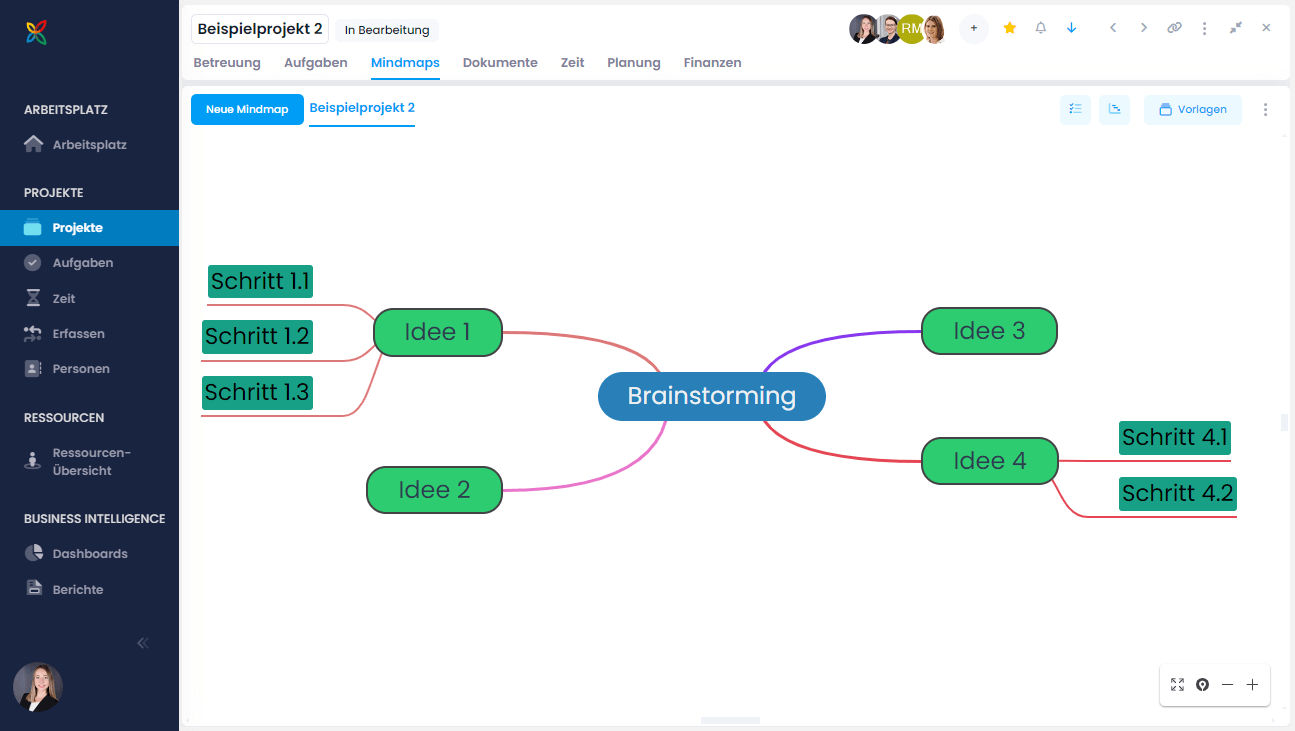Go to the previous project with left chevron
Image resolution: width=1295 pixels, height=731 pixels.
[1113, 28]
